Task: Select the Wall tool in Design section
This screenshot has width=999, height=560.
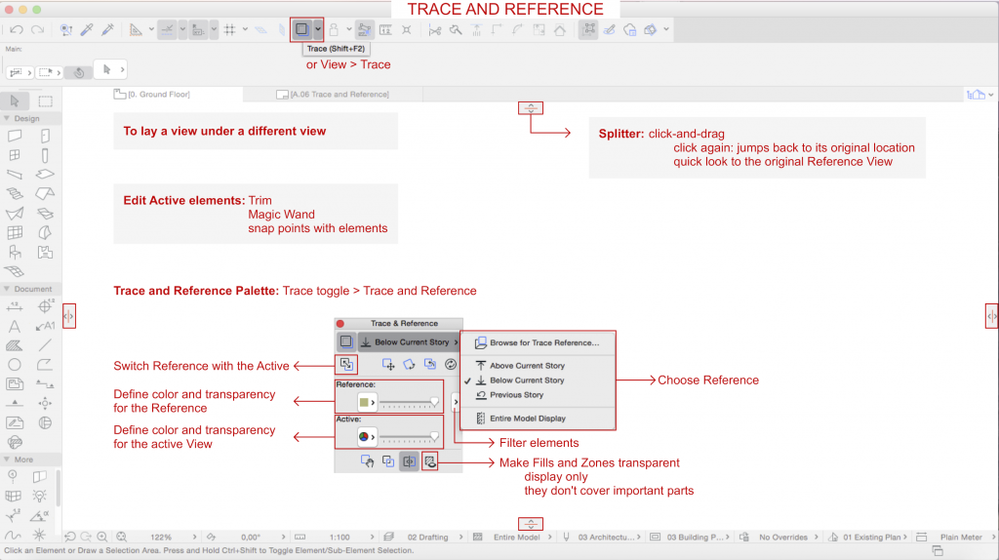Action: 15,136
